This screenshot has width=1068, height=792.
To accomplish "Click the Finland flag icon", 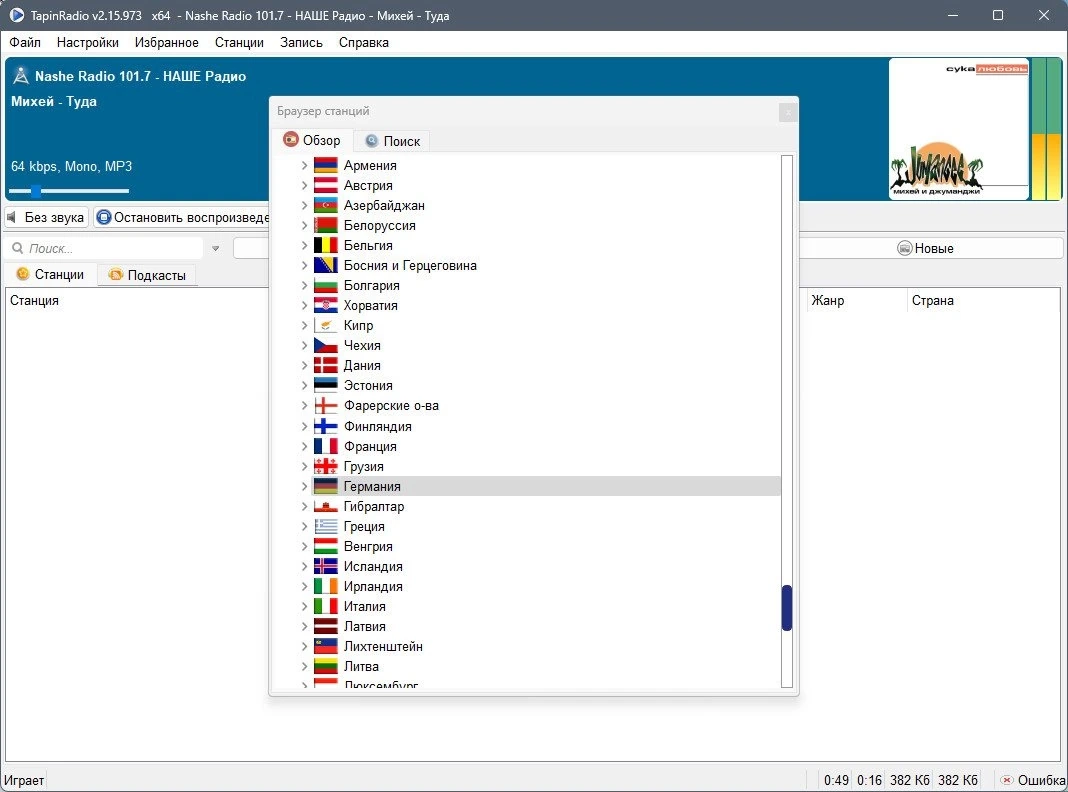I will point(326,426).
